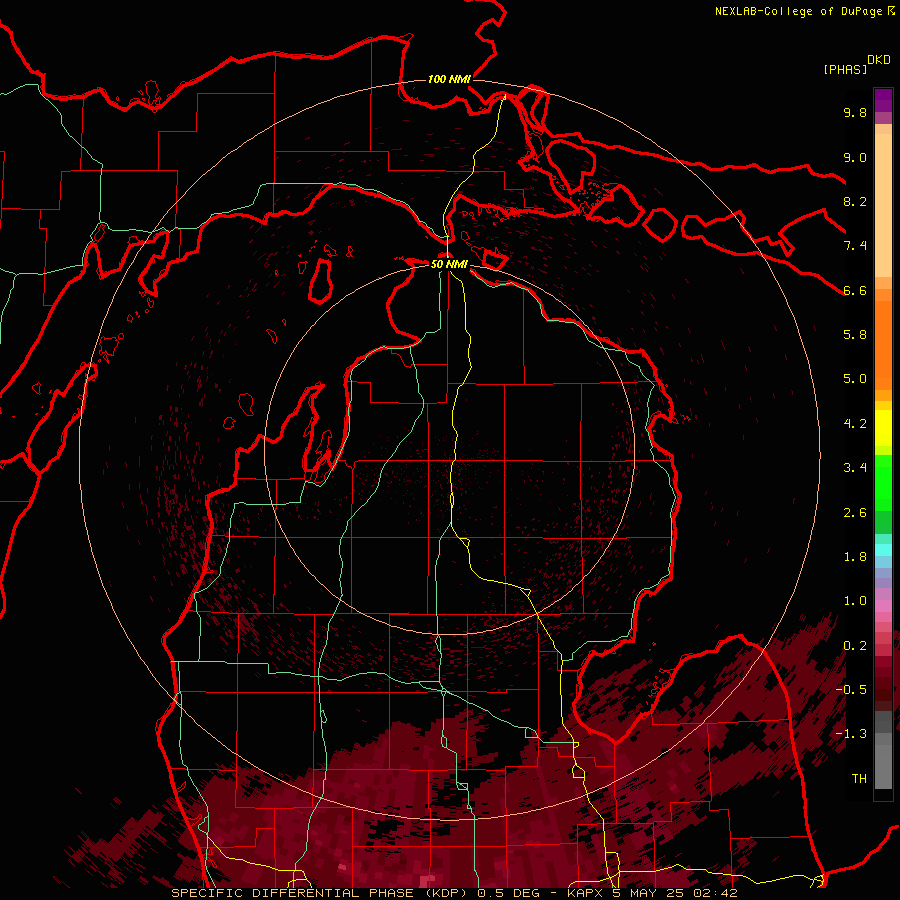Click the 100 NMI range ring label
900x900 pixels.
(x=449, y=79)
